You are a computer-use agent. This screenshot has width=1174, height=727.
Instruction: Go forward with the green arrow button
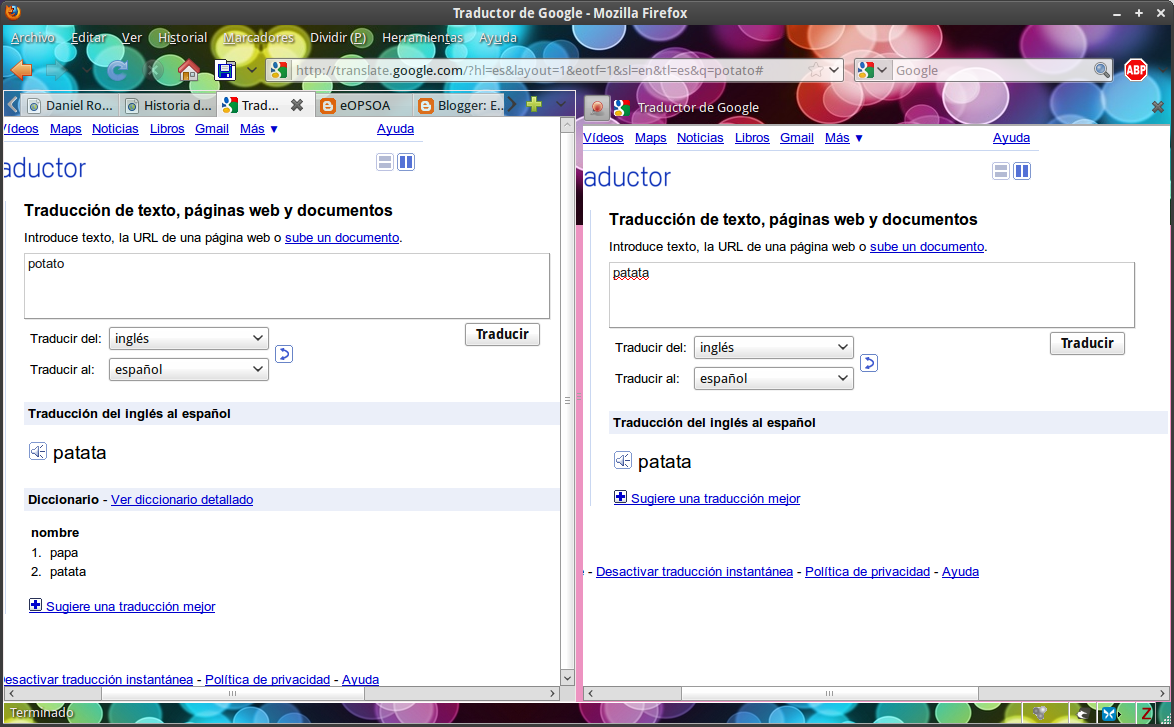point(57,70)
